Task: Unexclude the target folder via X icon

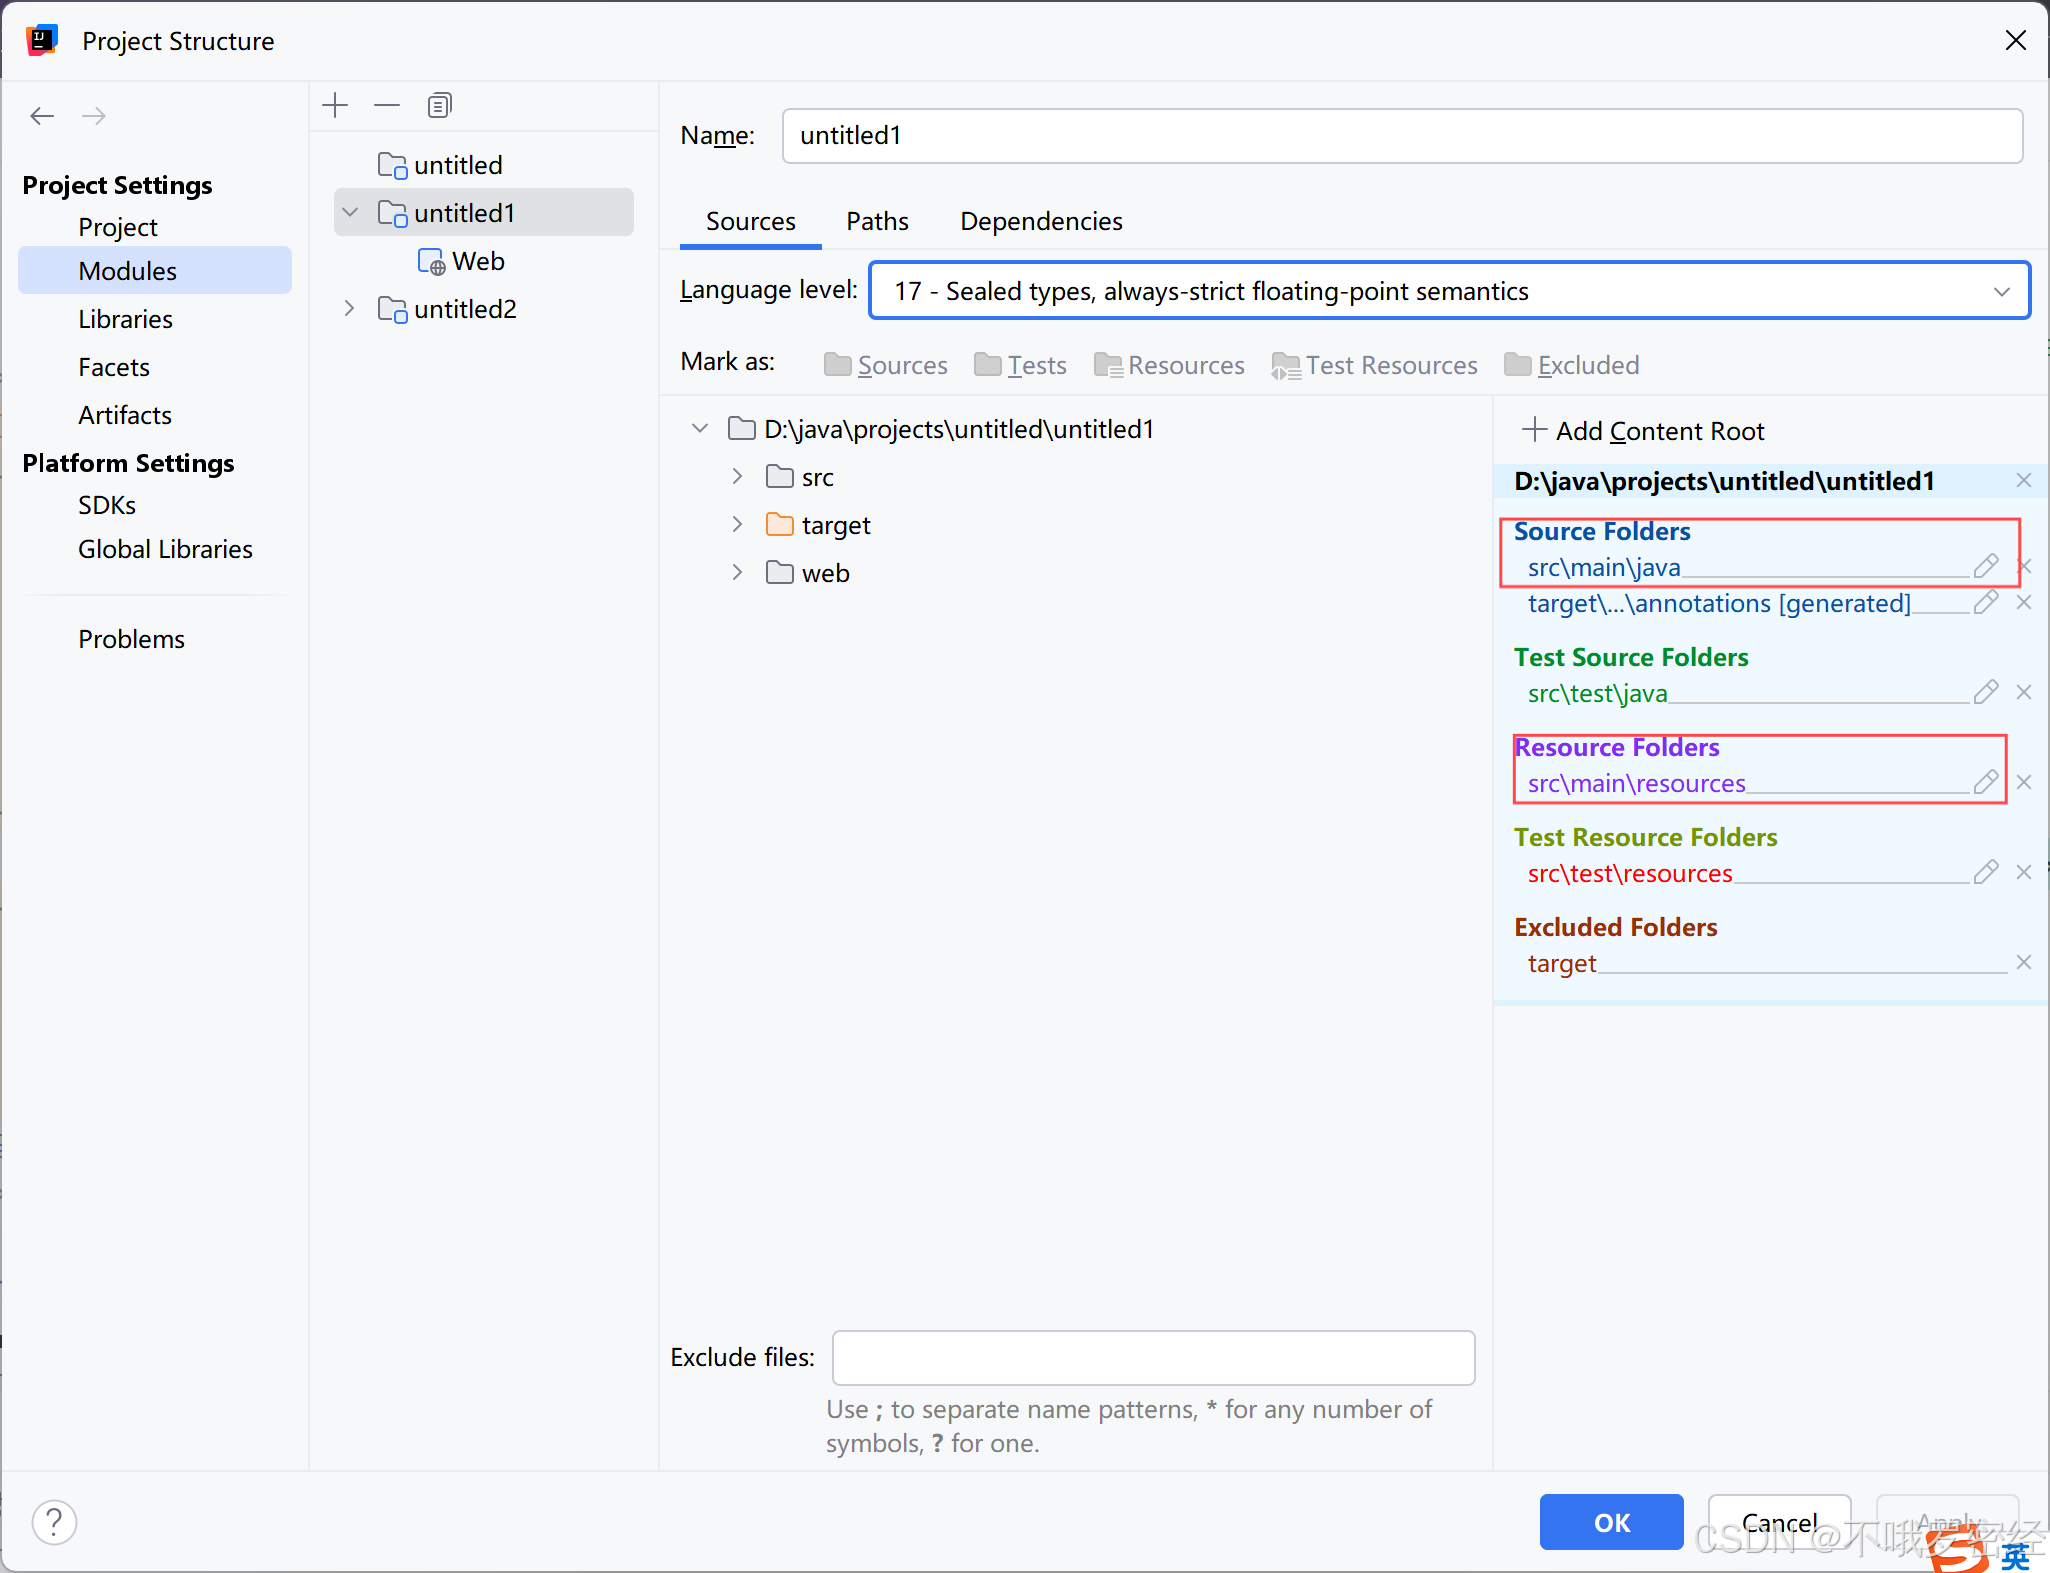Action: click(2024, 962)
